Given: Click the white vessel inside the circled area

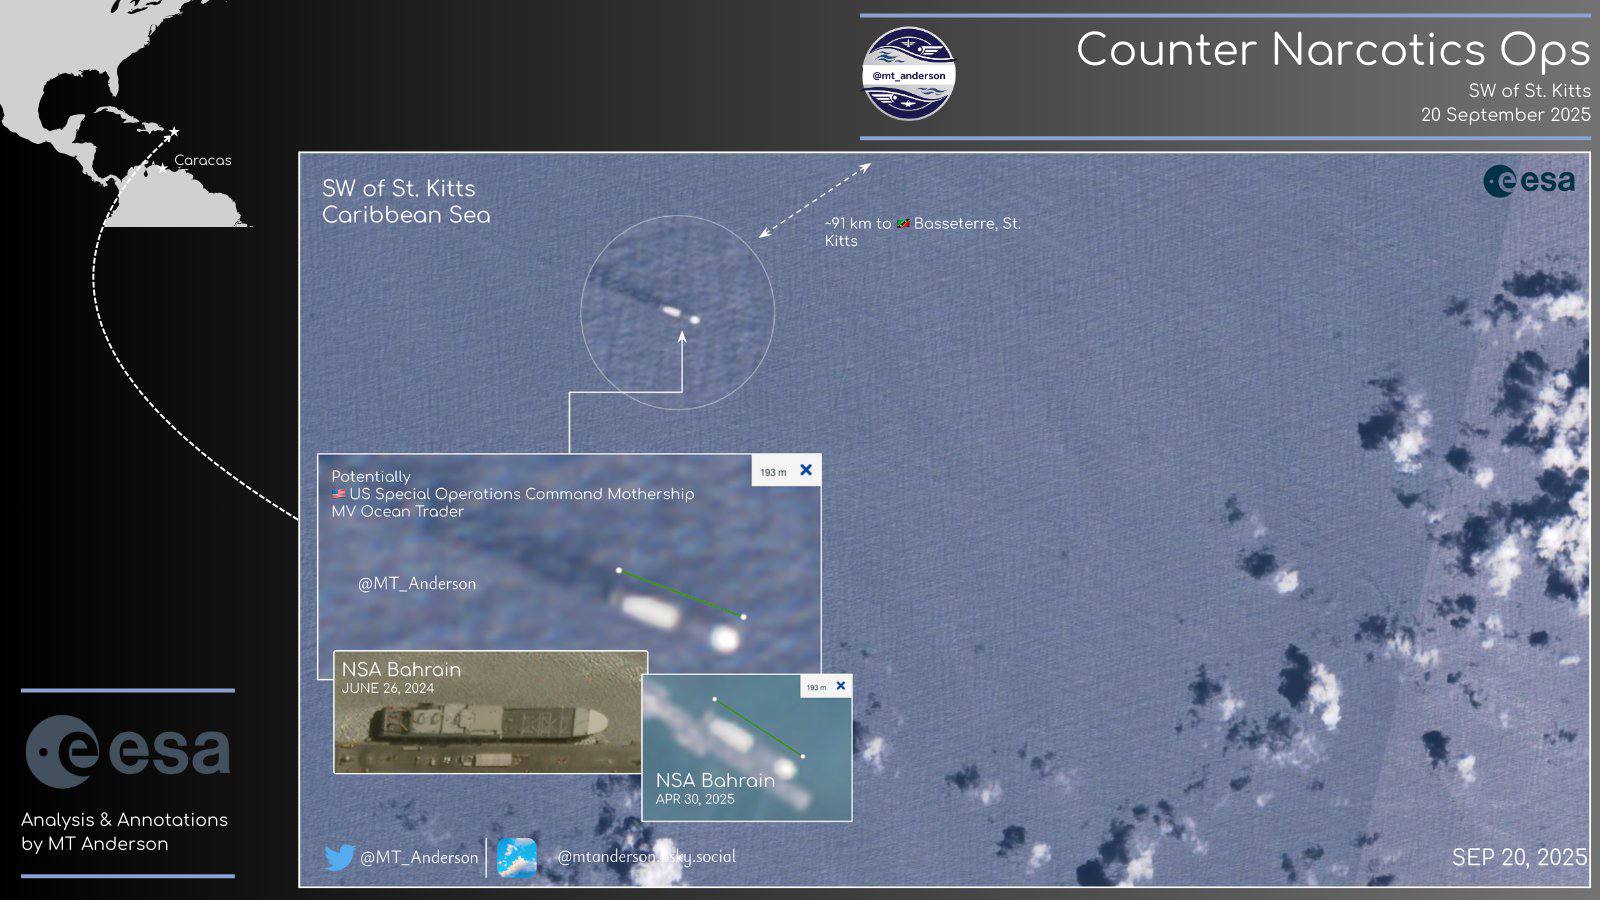Looking at the screenshot, I should [671, 313].
